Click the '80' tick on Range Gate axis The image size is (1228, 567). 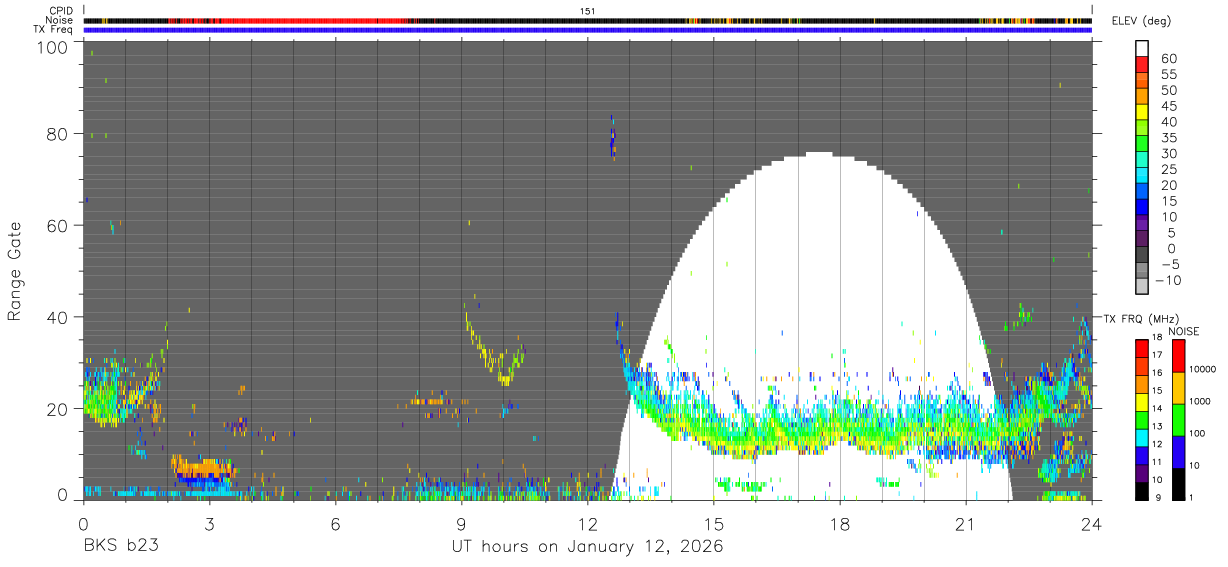(x=58, y=134)
